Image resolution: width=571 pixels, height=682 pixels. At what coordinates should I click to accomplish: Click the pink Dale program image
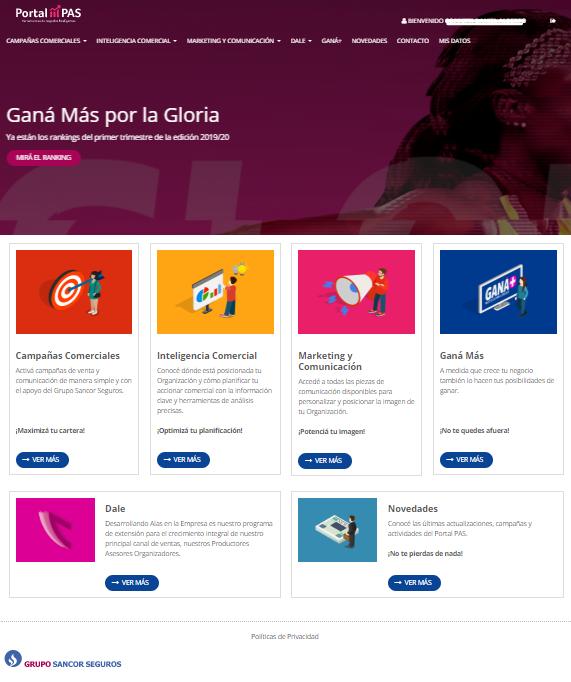55,530
